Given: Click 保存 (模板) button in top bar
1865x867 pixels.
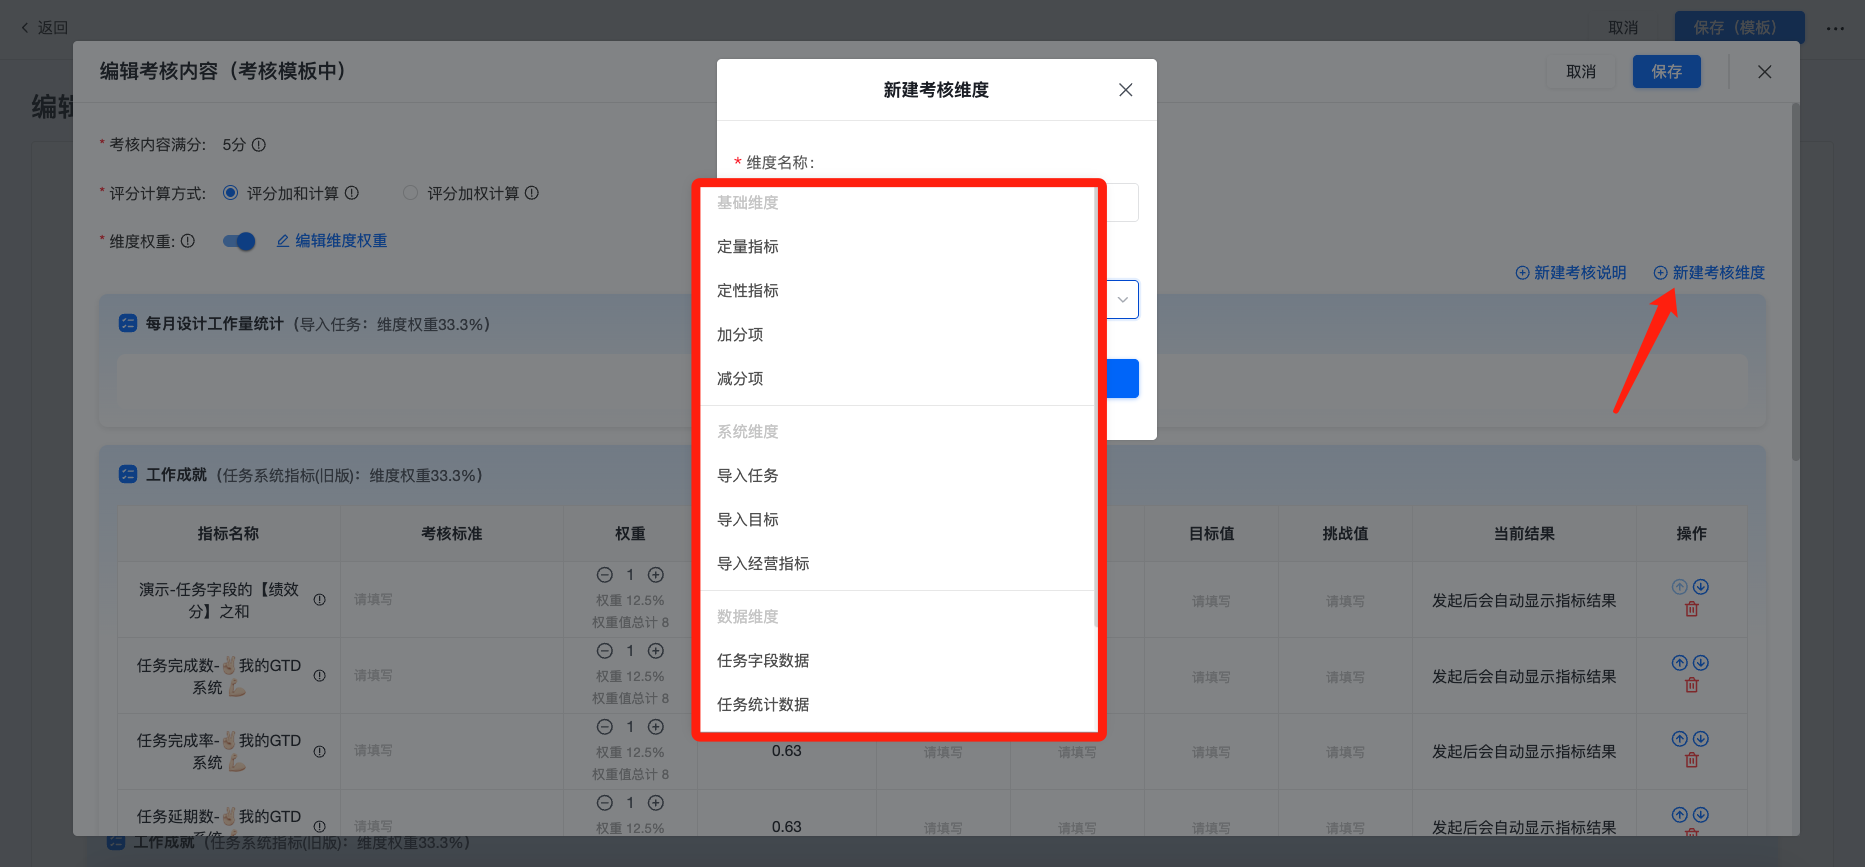Looking at the screenshot, I should click(x=1739, y=27).
